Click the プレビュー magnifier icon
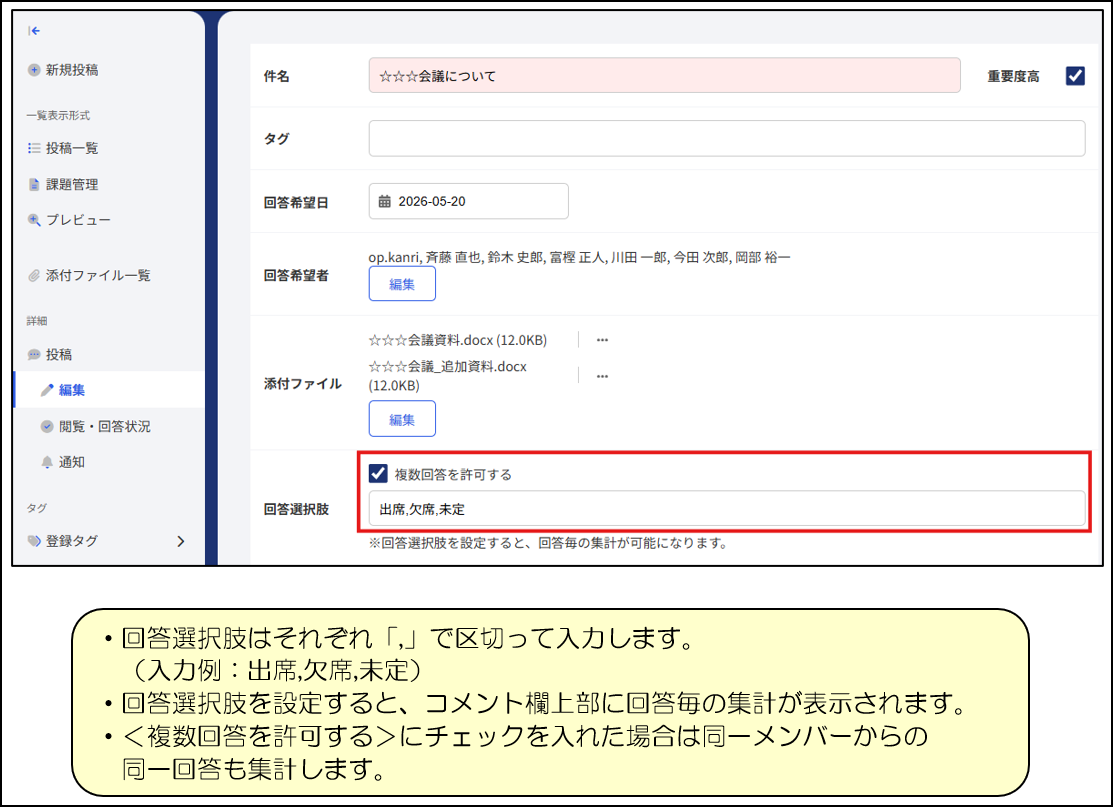The height and width of the screenshot is (807, 1113). point(33,220)
